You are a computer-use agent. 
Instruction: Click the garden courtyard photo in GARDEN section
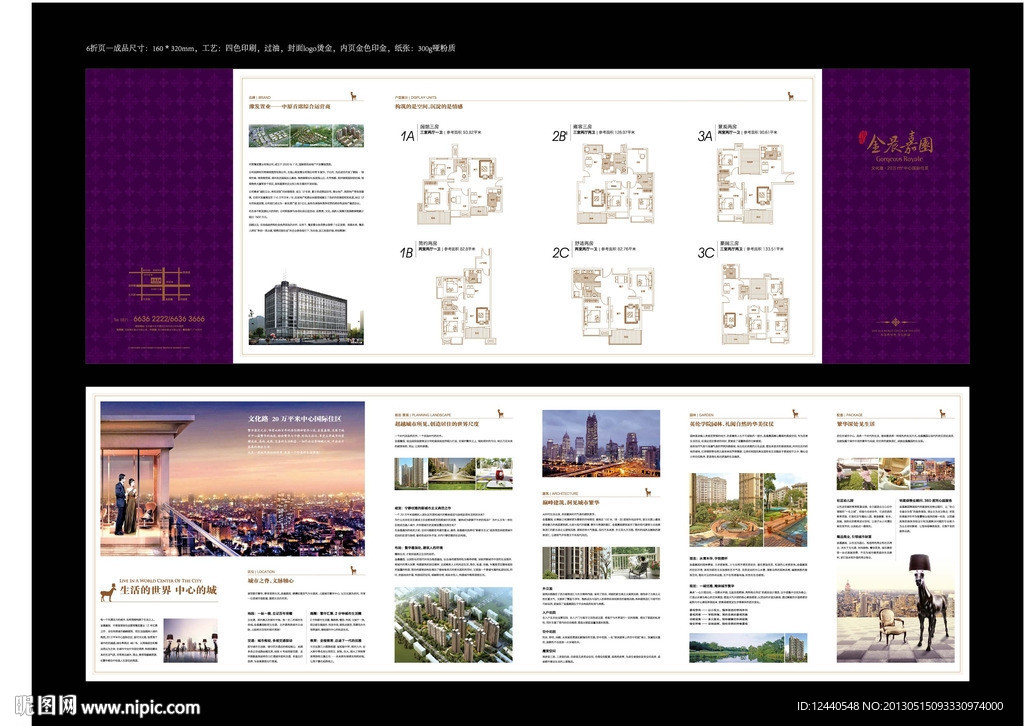[748, 510]
